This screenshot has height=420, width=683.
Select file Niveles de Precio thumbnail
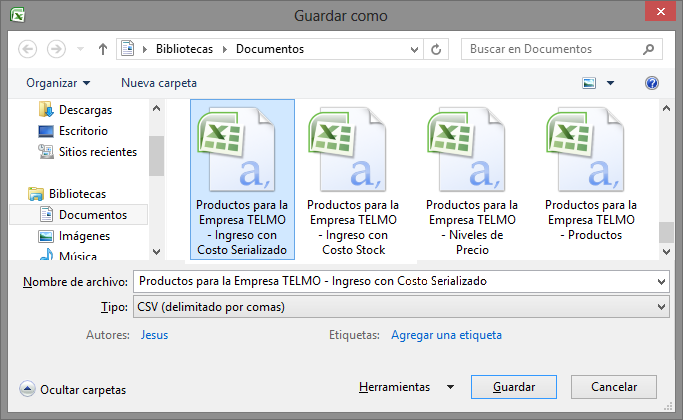coord(472,181)
